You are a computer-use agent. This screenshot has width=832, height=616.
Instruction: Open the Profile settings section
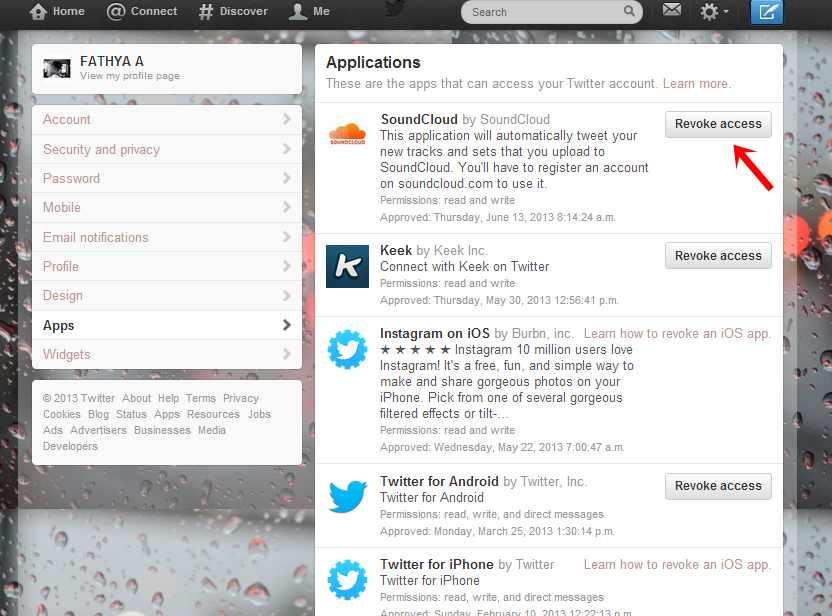[167, 266]
